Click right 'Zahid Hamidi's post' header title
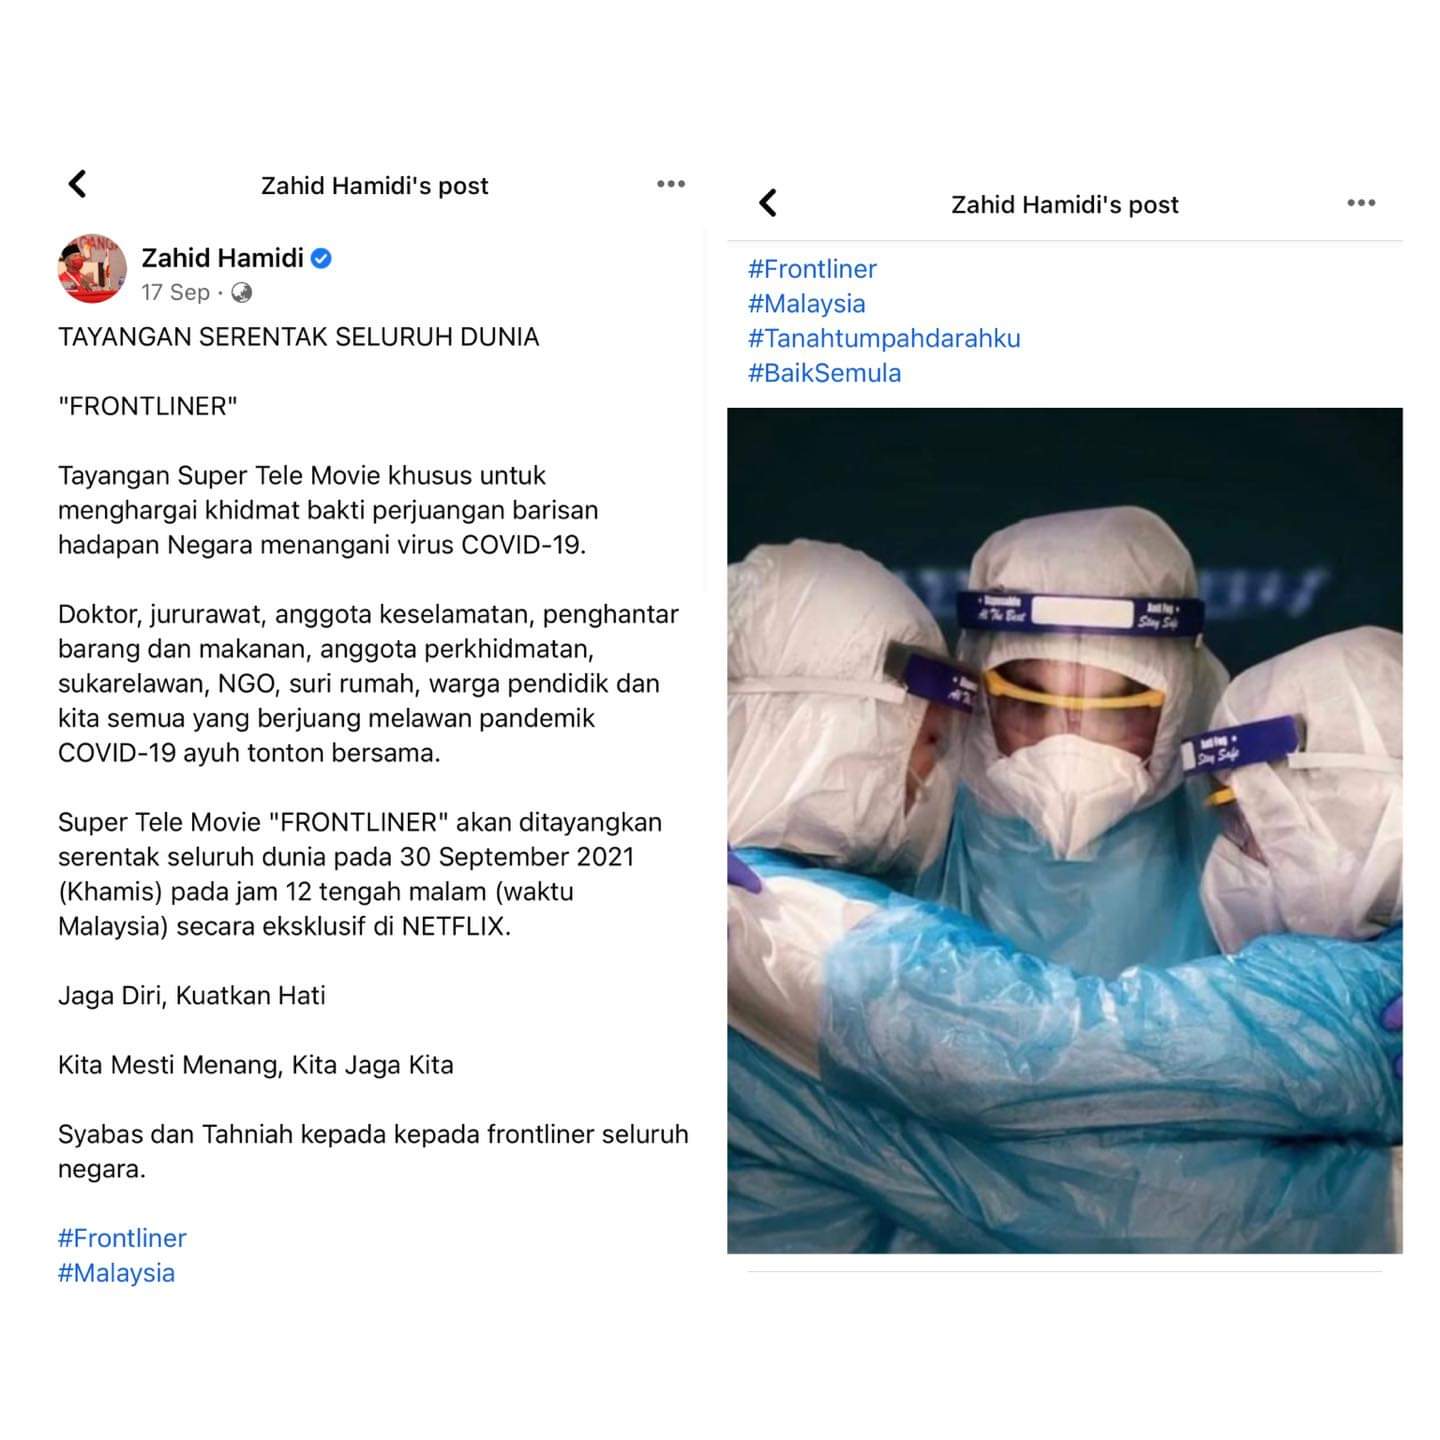Image resolution: width=1440 pixels, height=1440 pixels. pyautogui.click(x=1064, y=205)
